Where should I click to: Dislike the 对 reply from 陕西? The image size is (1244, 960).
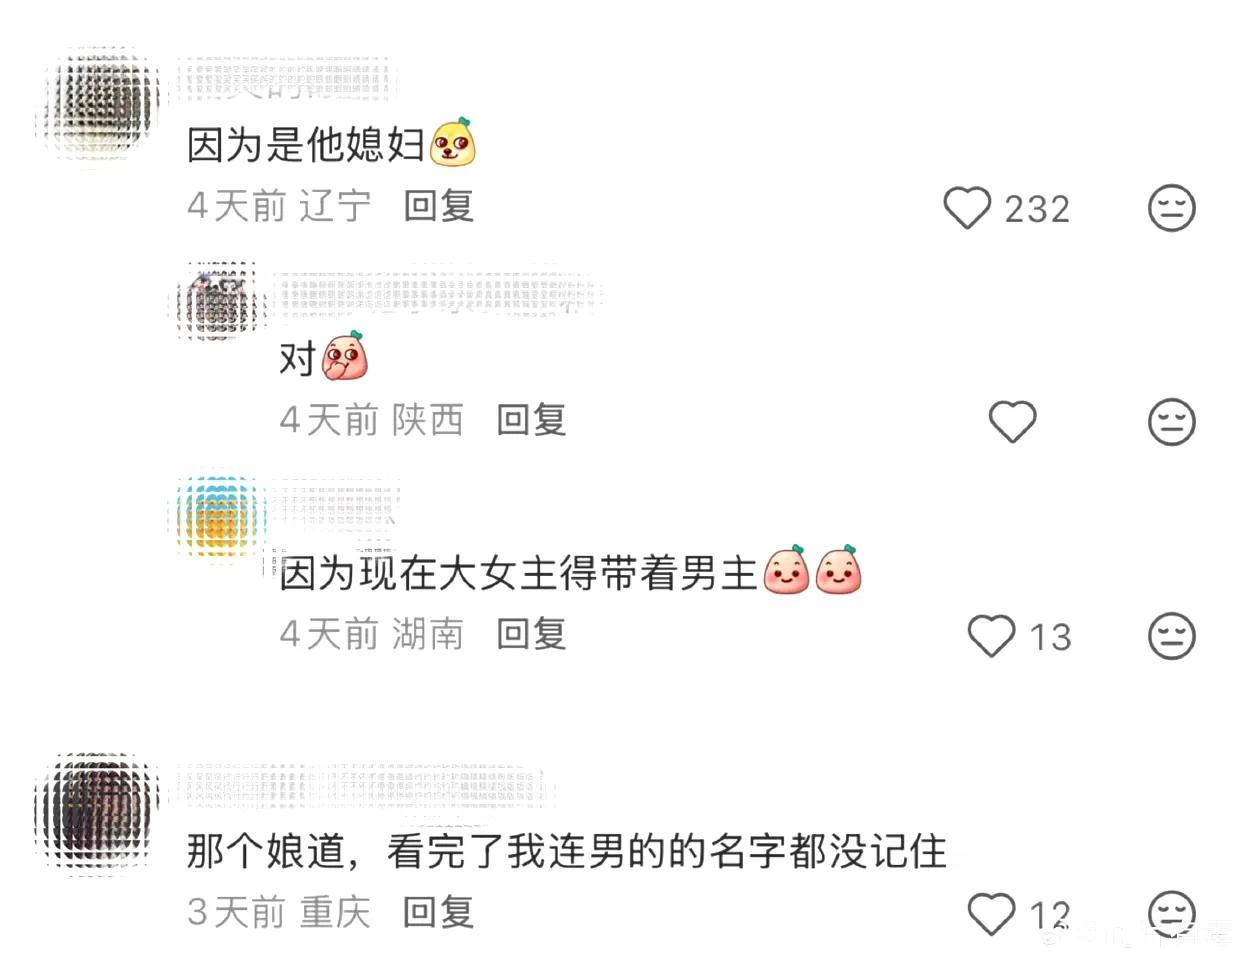click(1171, 421)
